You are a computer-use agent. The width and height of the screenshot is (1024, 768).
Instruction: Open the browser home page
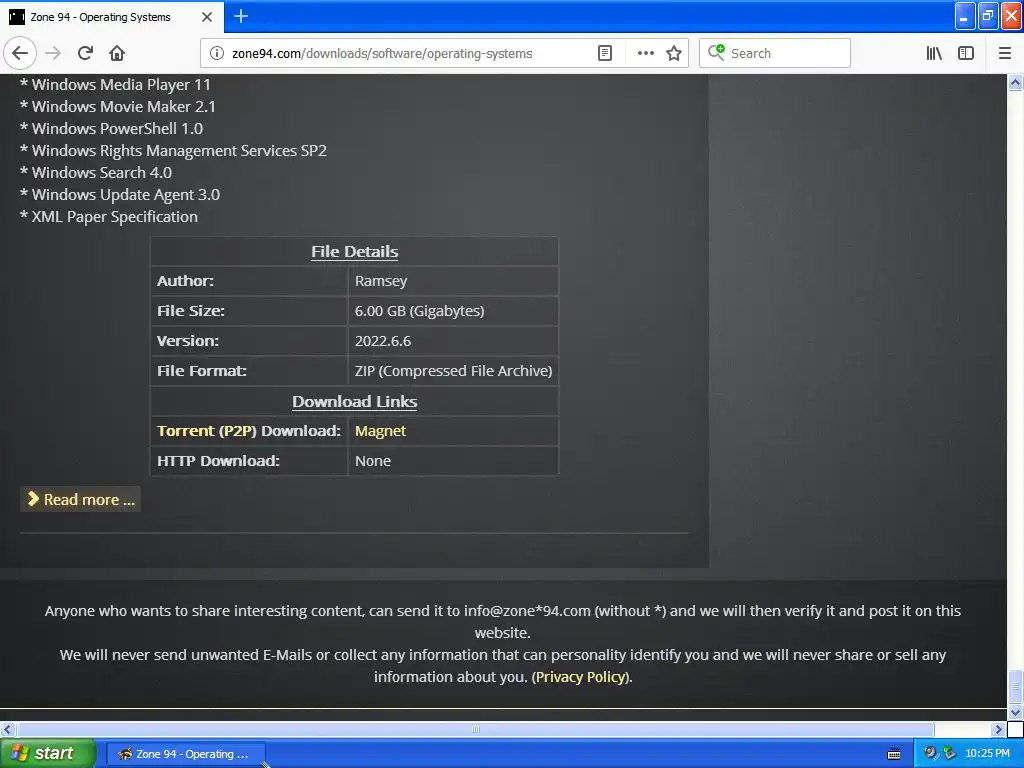(117, 53)
